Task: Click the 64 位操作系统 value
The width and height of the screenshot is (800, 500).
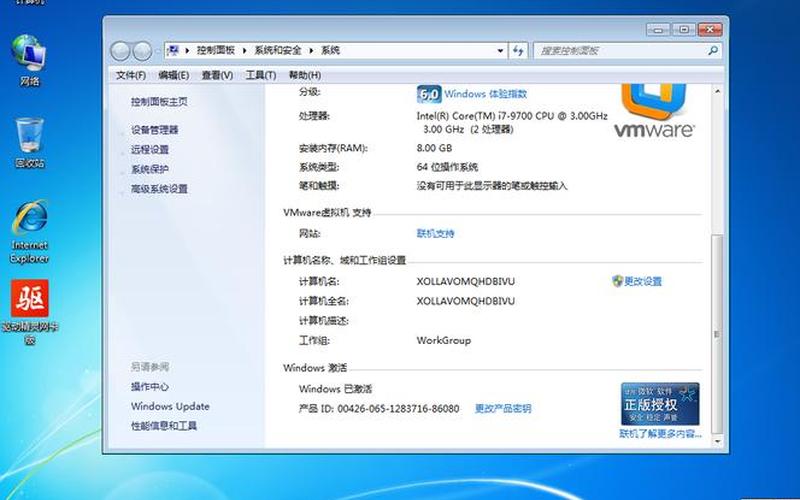Action: [x=447, y=167]
